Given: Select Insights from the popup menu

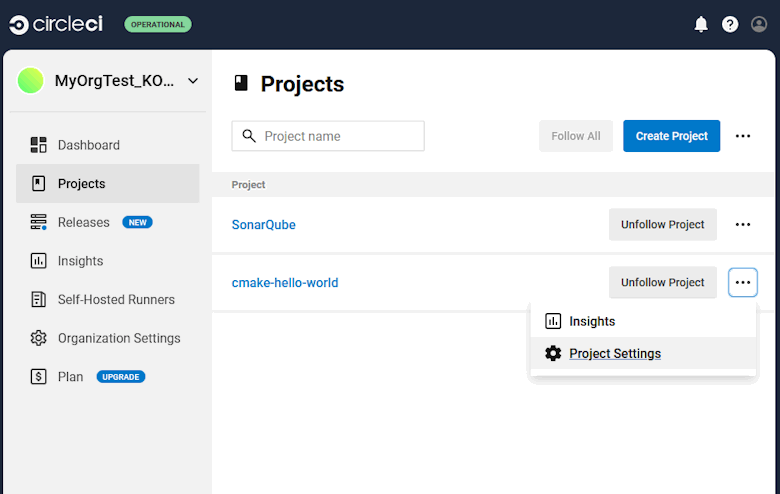Looking at the screenshot, I should click(x=592, y=321).
